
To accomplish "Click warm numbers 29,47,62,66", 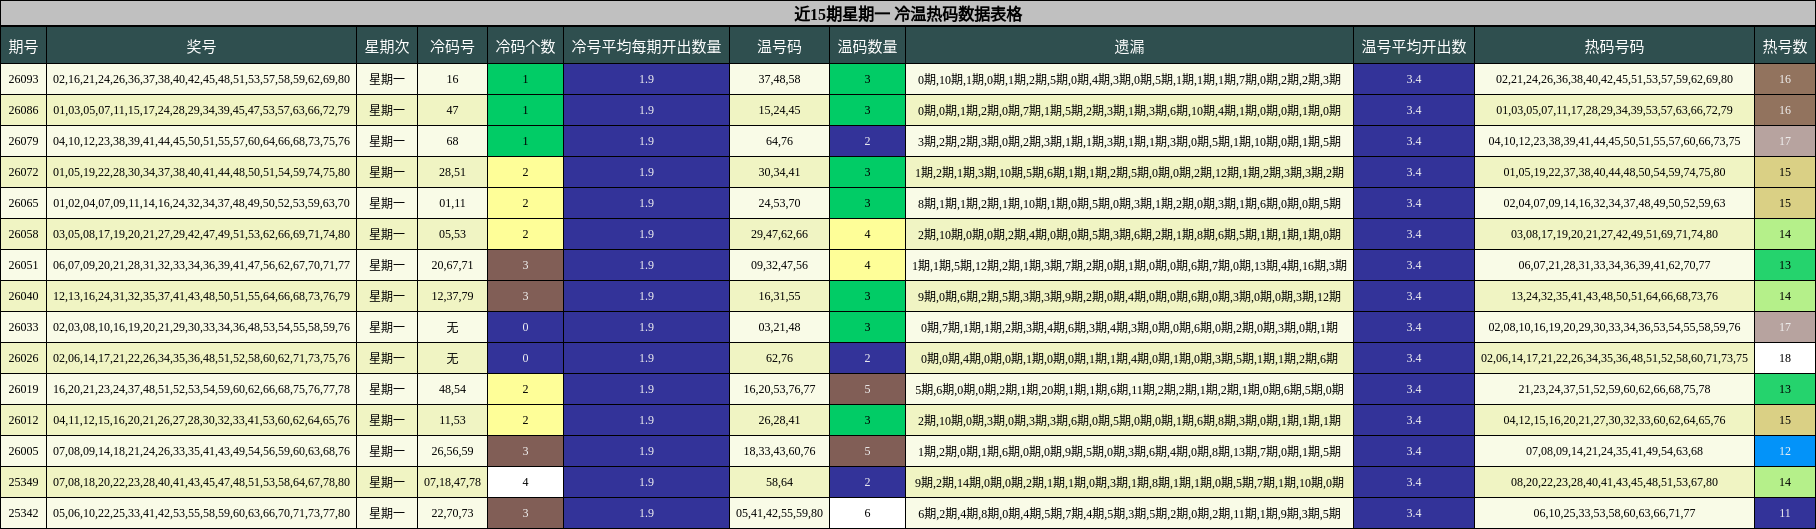I will 779,234.
